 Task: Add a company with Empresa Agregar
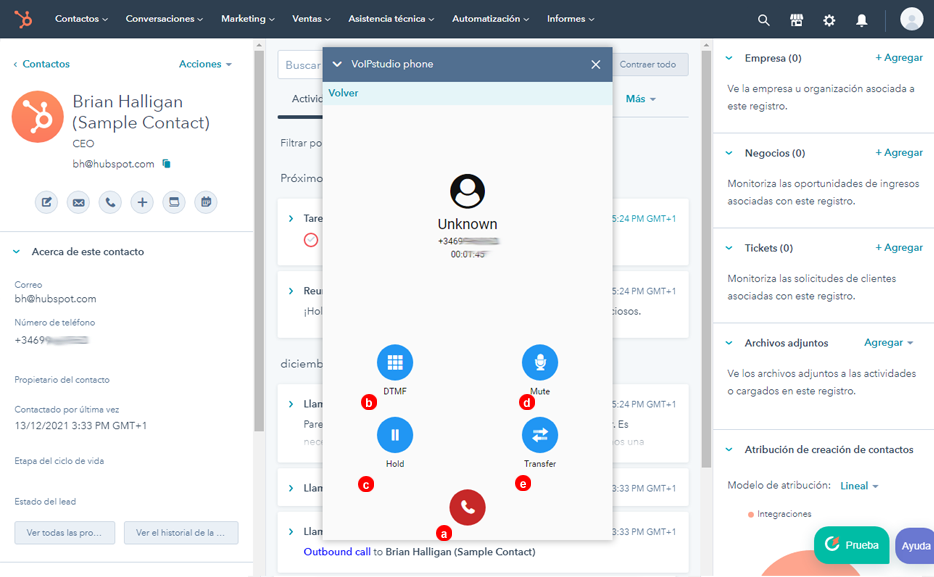[x=899, y=58]
